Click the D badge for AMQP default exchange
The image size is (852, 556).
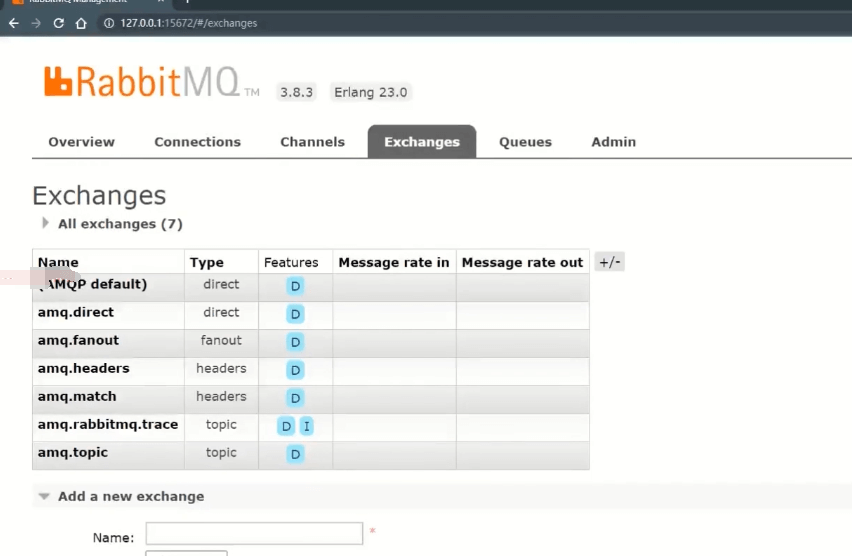tap(295, 286)
